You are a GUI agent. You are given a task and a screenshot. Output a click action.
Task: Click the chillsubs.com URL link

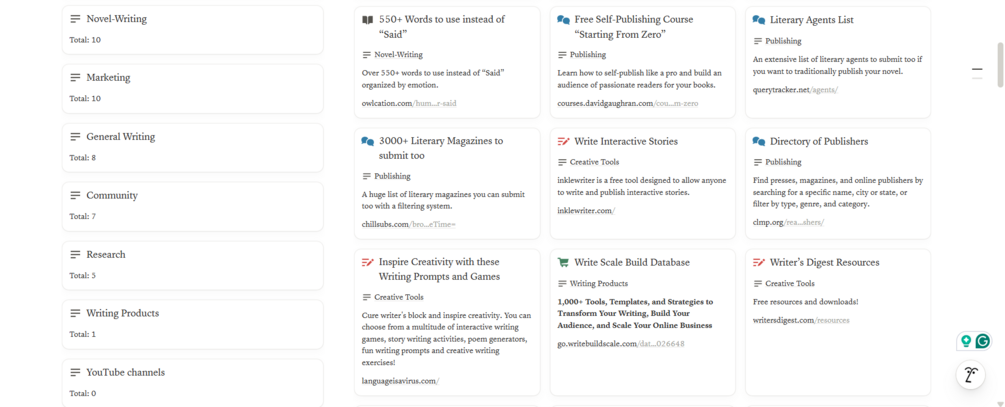[x=408, y=224]
